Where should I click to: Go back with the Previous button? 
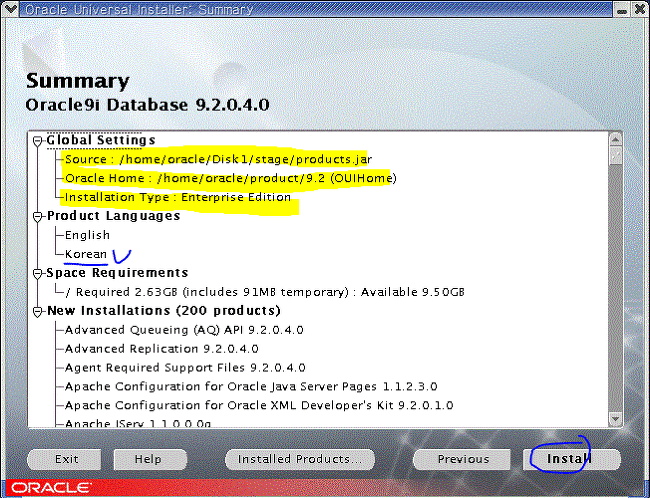click(463, 459)
